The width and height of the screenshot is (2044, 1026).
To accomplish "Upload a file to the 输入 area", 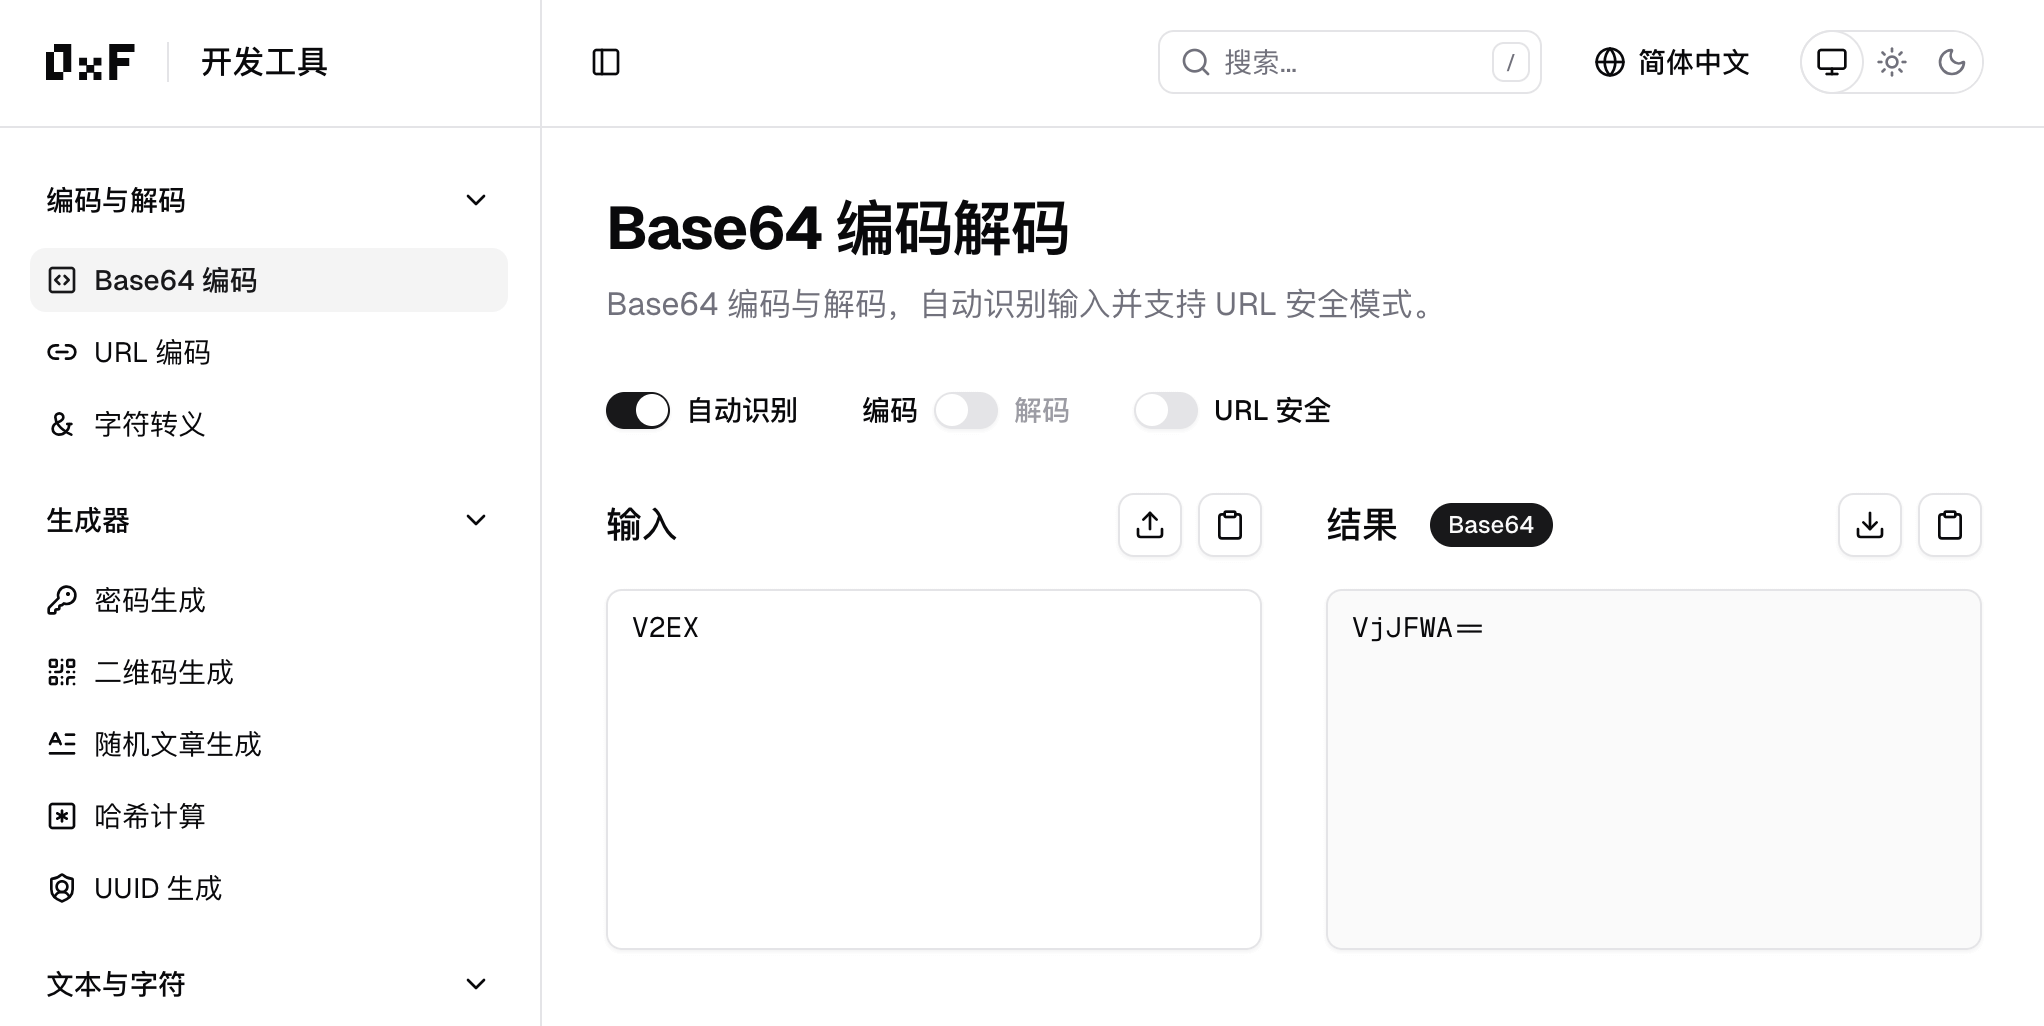I will tap(1150, 525).
